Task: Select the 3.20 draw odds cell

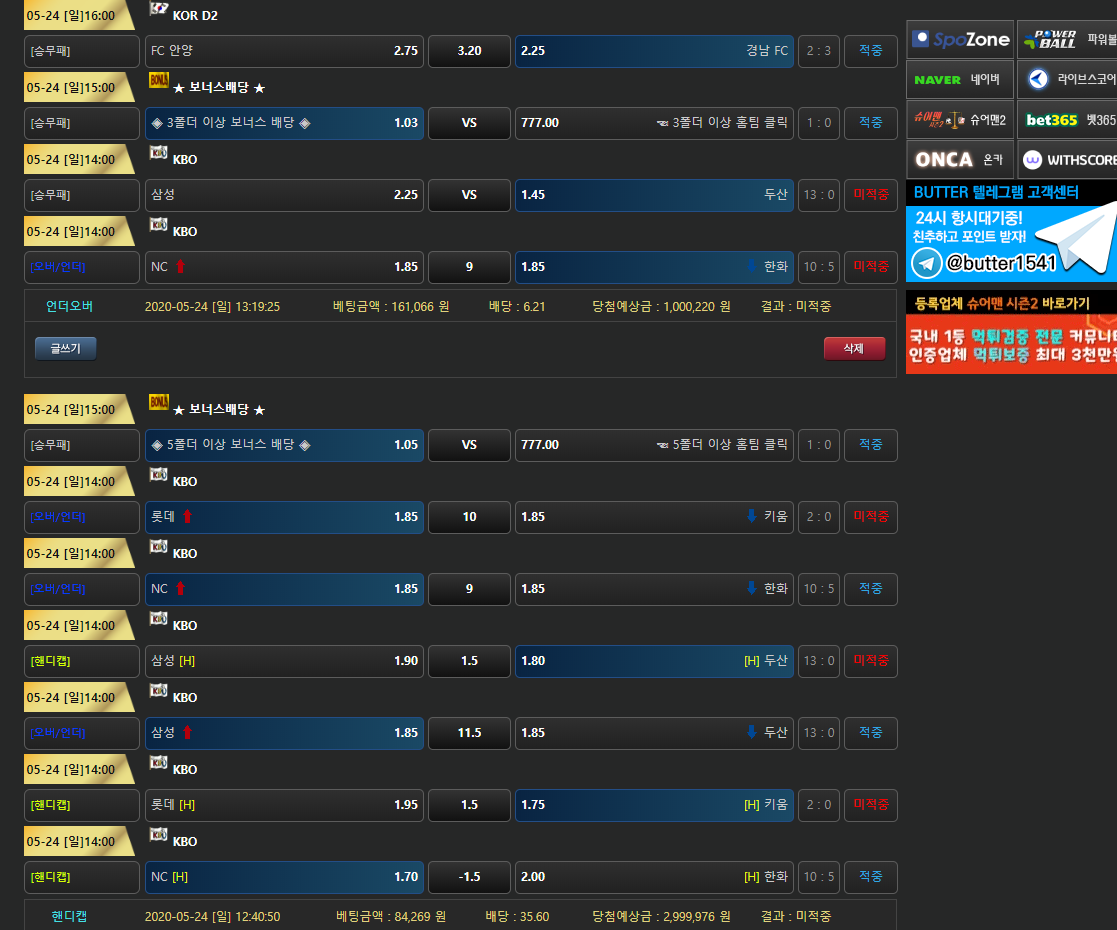Action: click(469, 51)
